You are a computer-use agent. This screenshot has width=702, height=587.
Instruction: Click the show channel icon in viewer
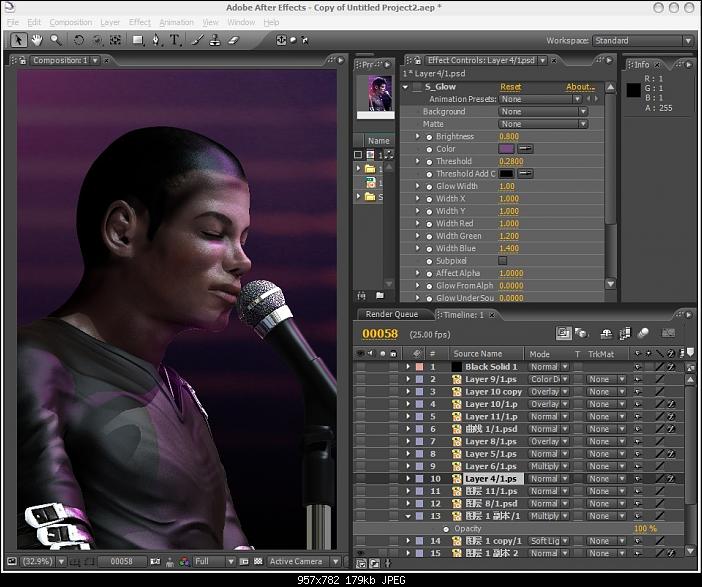(x=184, y=561)
